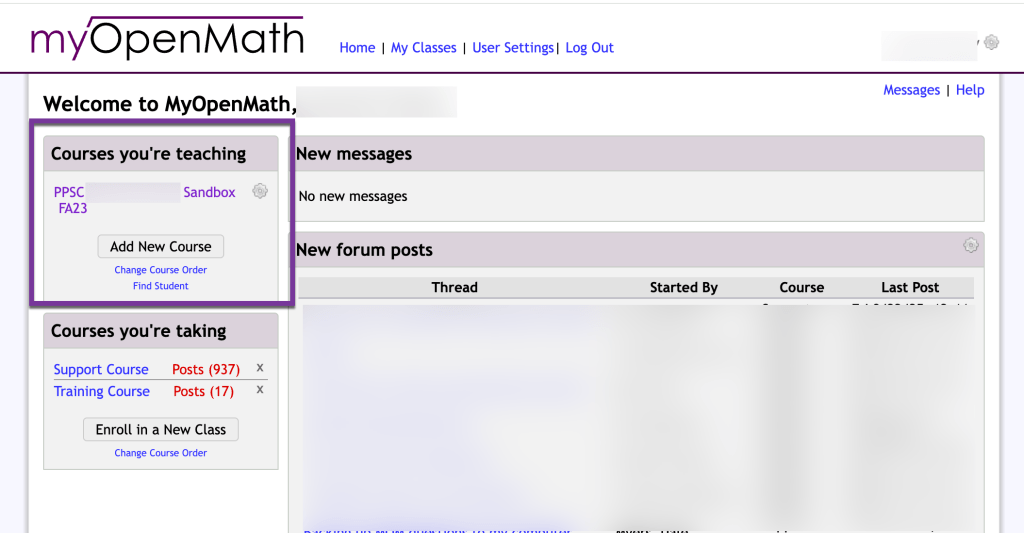Open User Settings in the top navigation

click(x=513, y=48)
